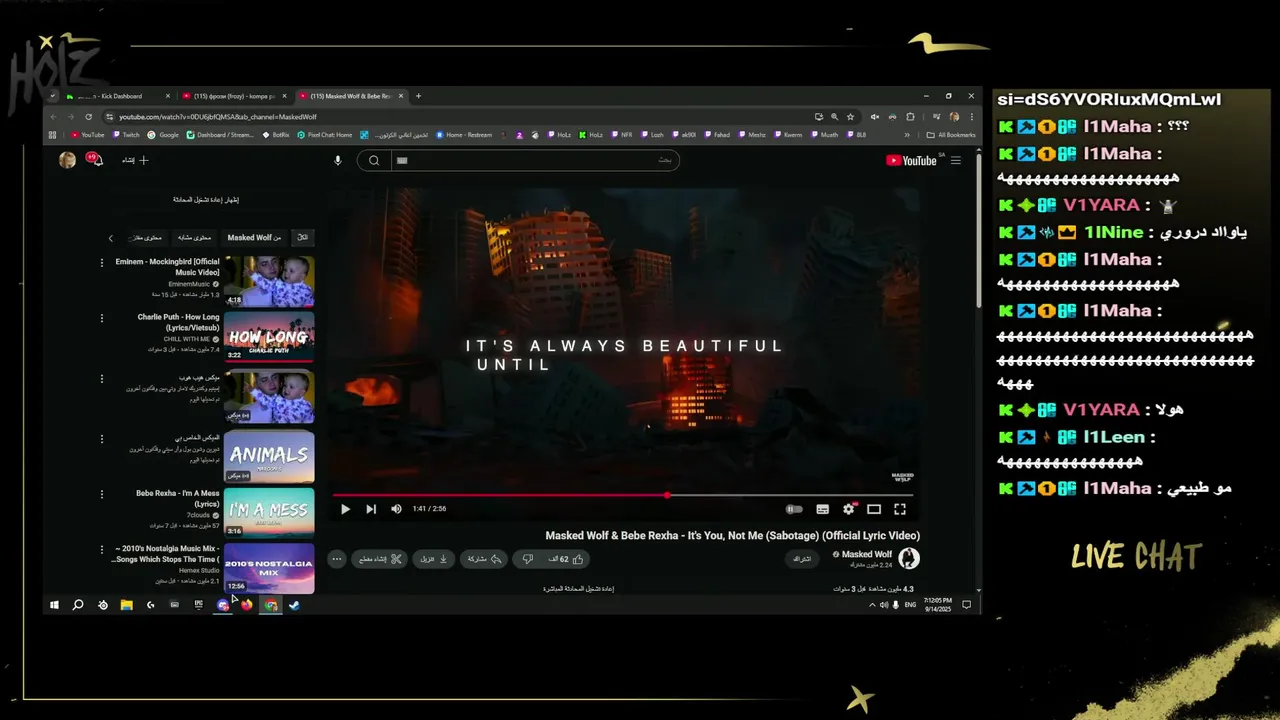Skip to next video in player
Image resolution: width=1280 pixels, height=720 pixels.
tap(371, 509)
